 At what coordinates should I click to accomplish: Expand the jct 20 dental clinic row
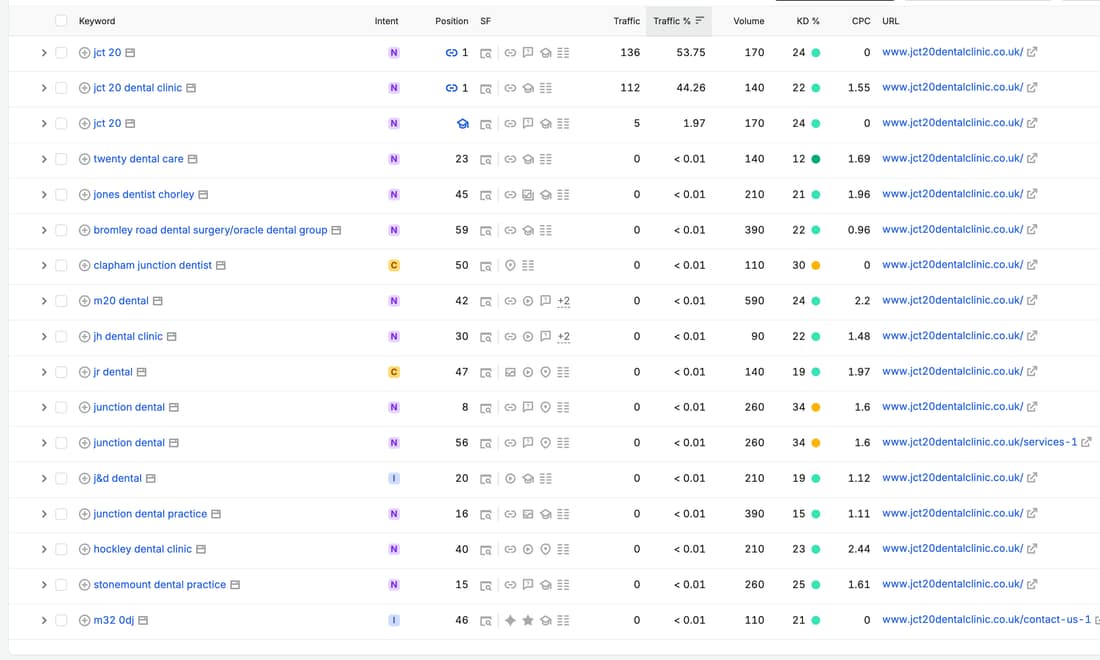coord(43,88)
